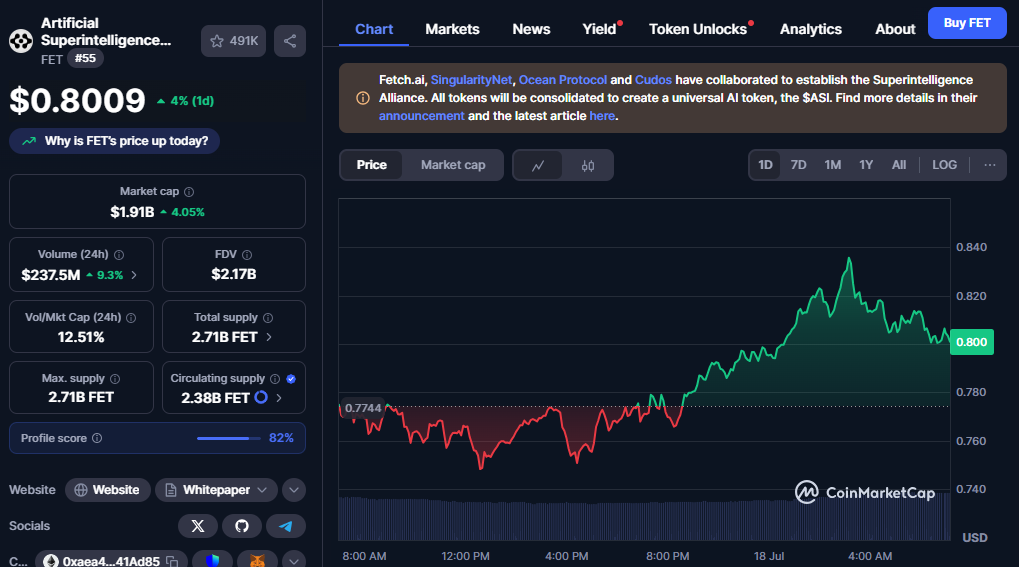Click the Buy FET button
The height and width of the screenshot is (567, 1019).
(967, 23)
